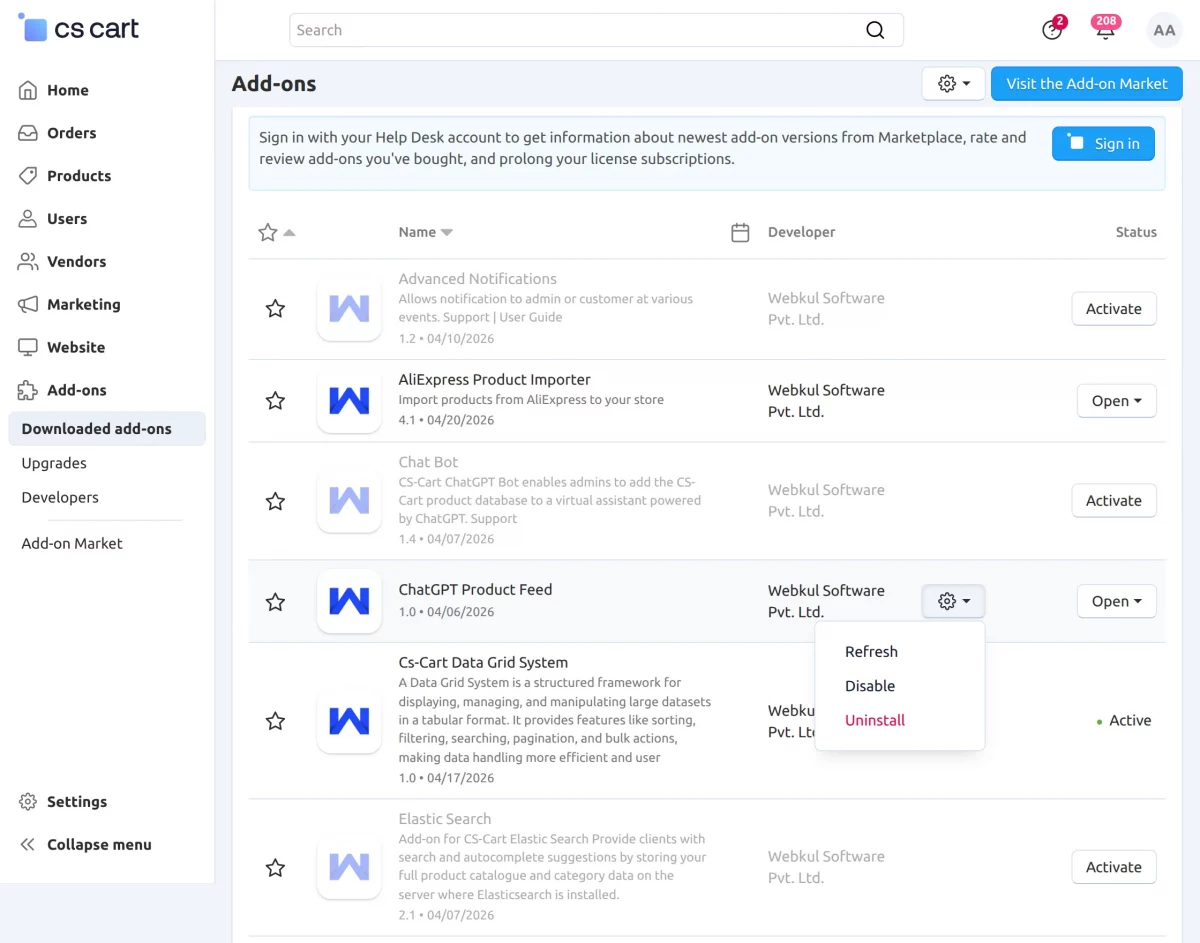Image resolution: width=1200 pixels, height=943 pixels.
Task: Click Webkul Software developer for Elastic Search
Action: click(826, 867)
